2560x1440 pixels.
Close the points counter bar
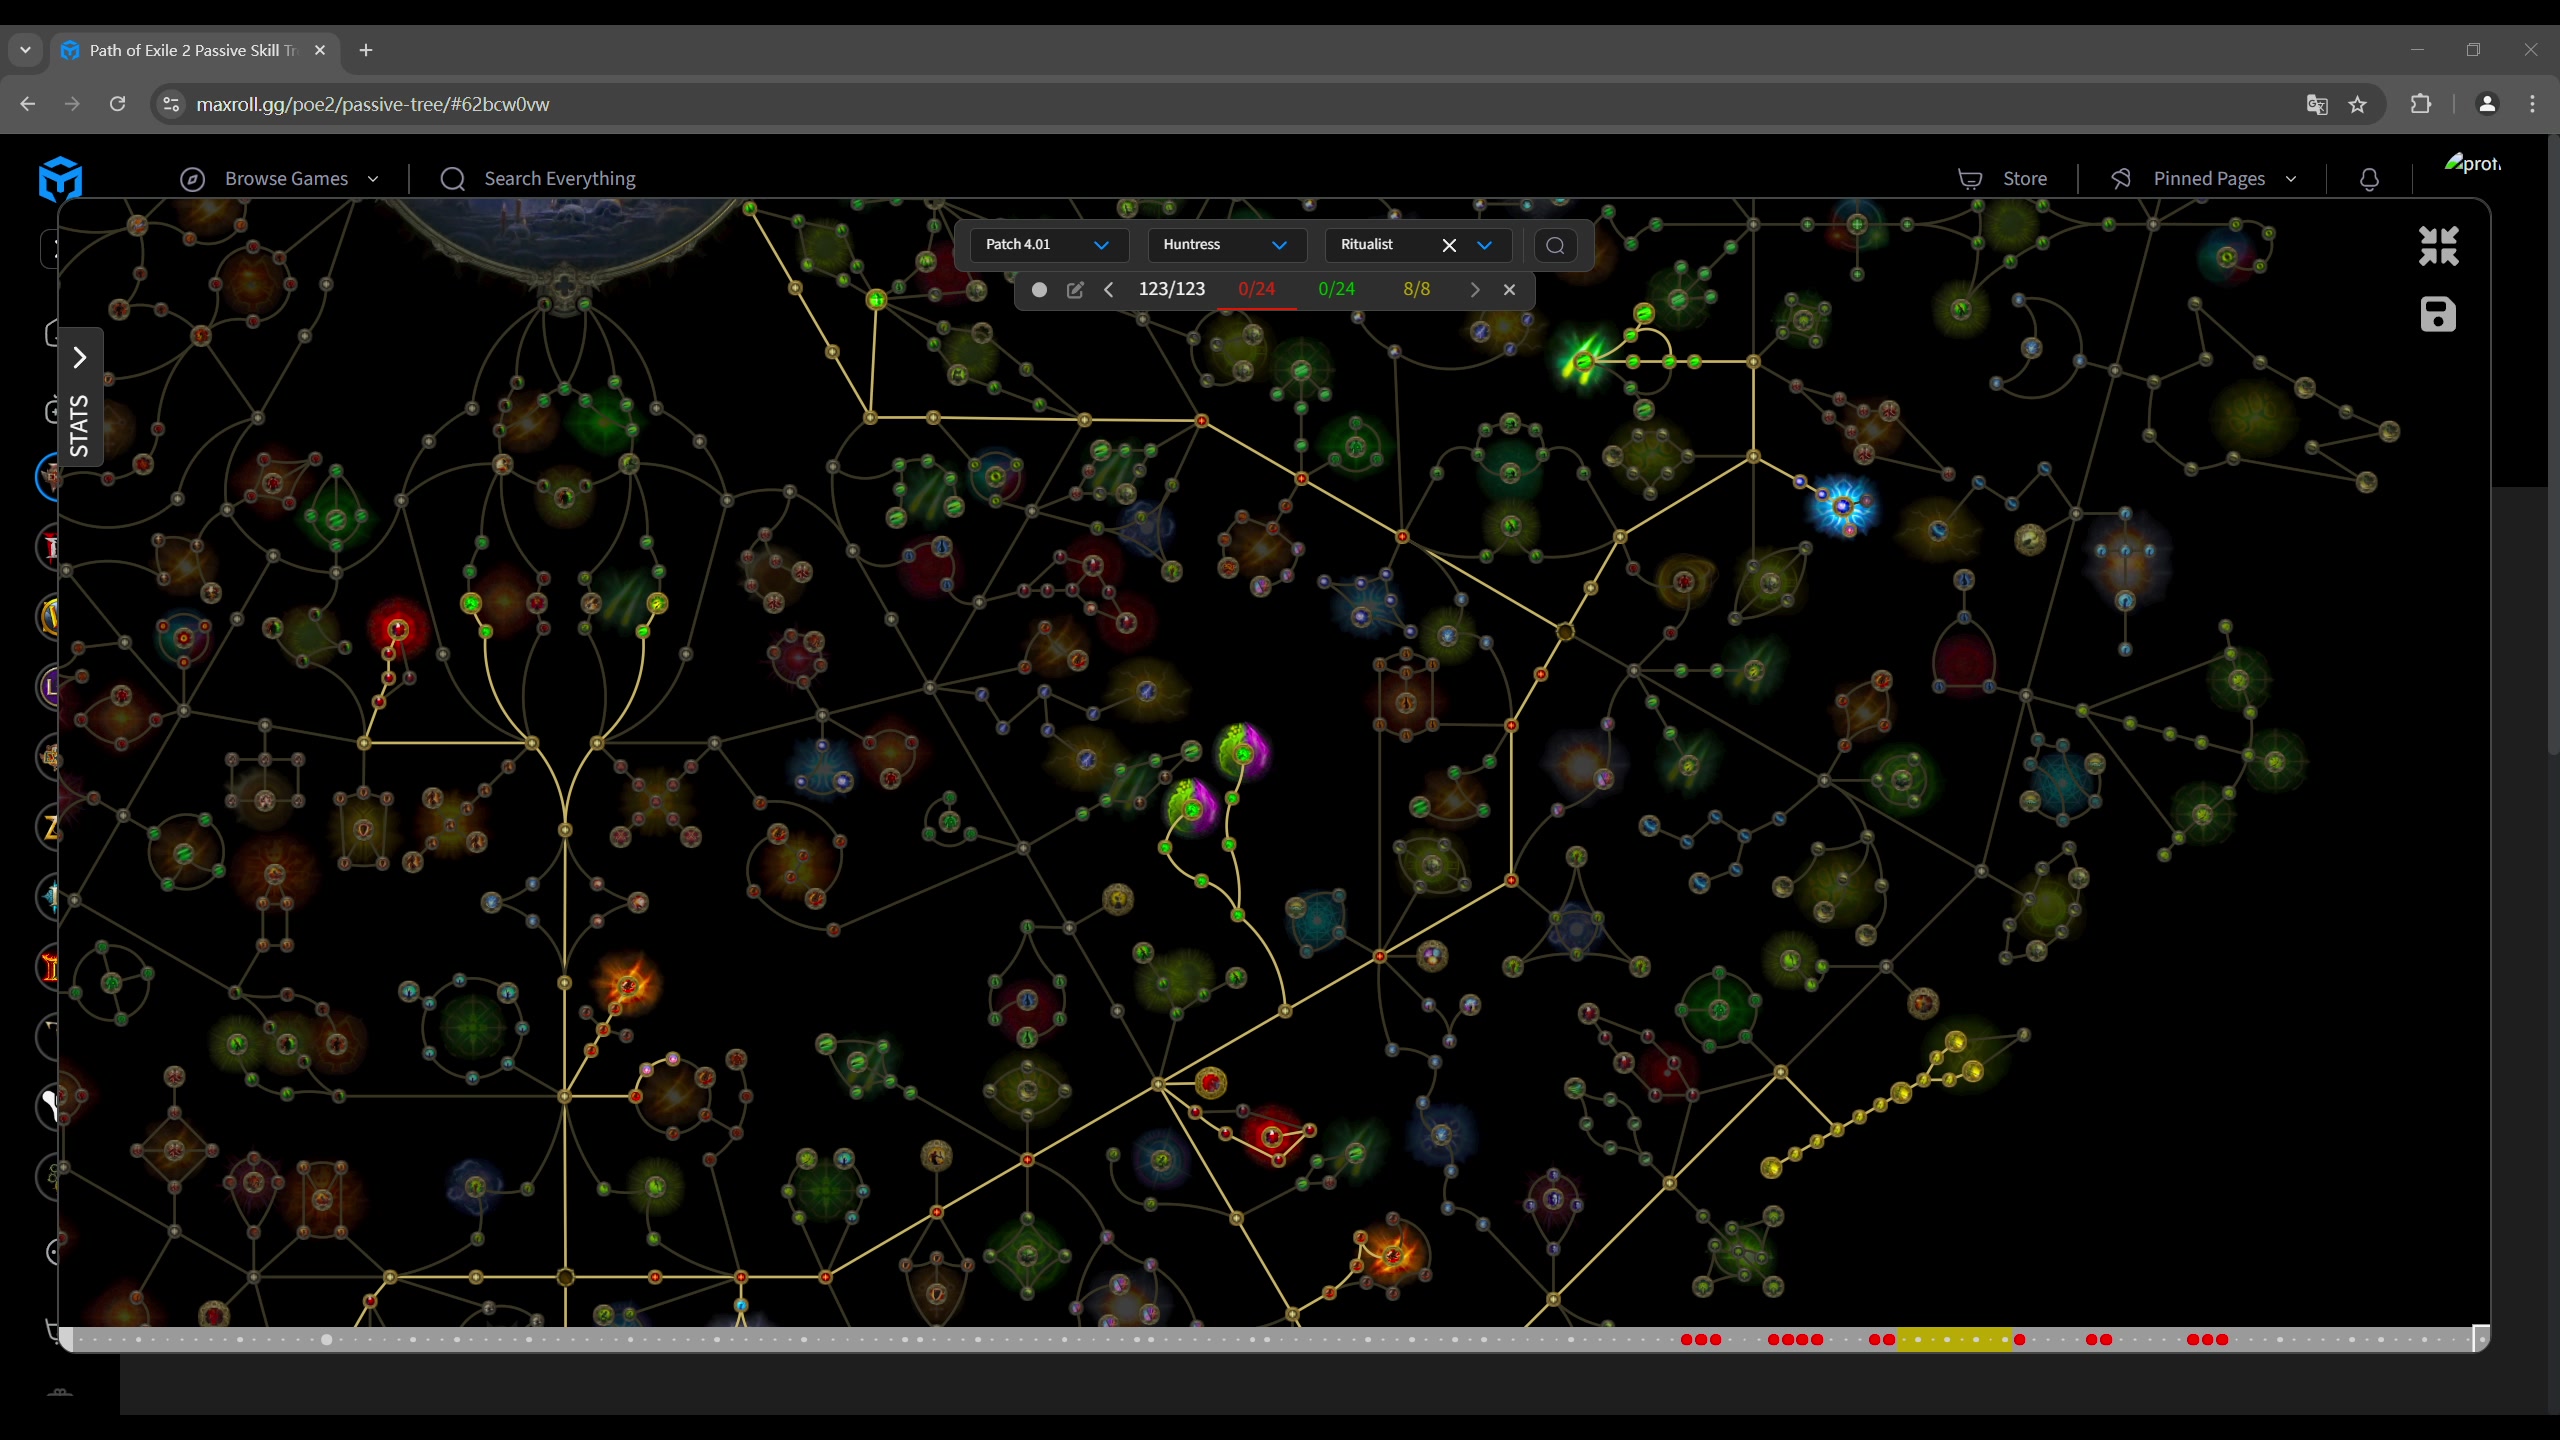[x=1509, y=290]
